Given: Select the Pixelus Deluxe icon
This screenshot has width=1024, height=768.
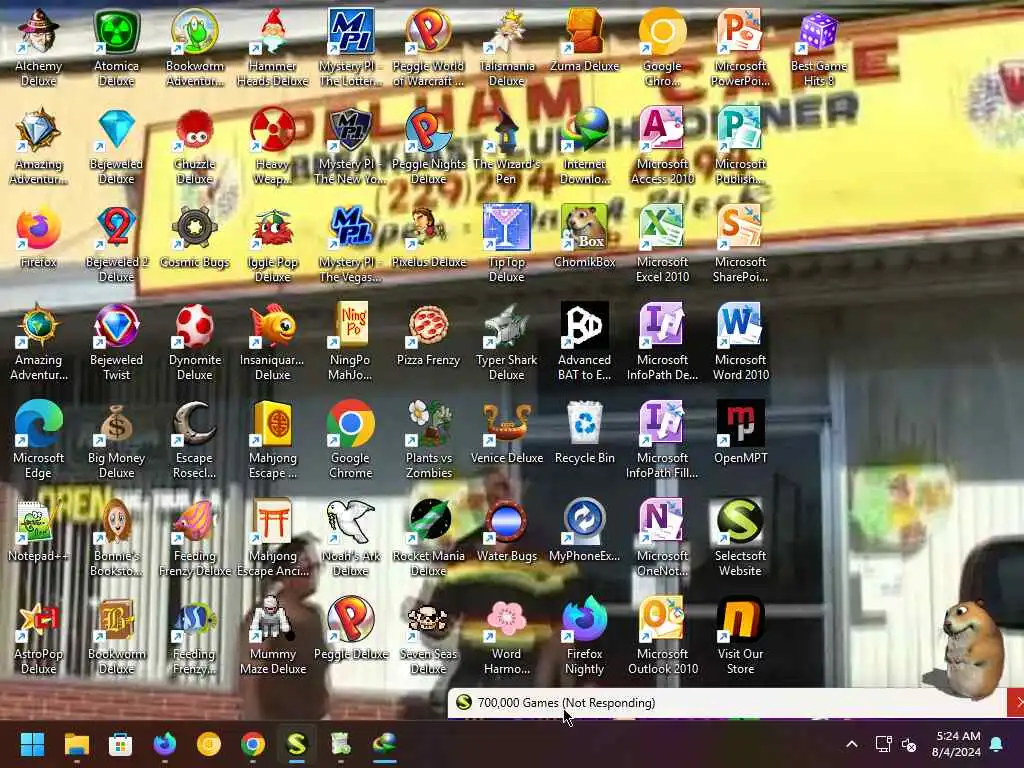Looking at the screenshot, I should click(x=428, y=237).
